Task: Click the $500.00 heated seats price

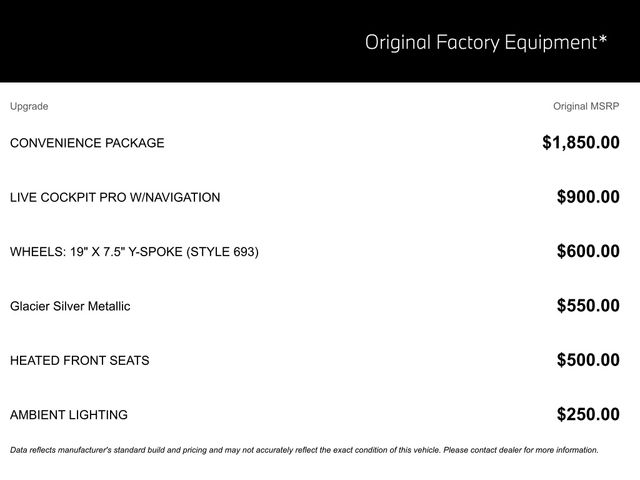Action: pos(588,360)
